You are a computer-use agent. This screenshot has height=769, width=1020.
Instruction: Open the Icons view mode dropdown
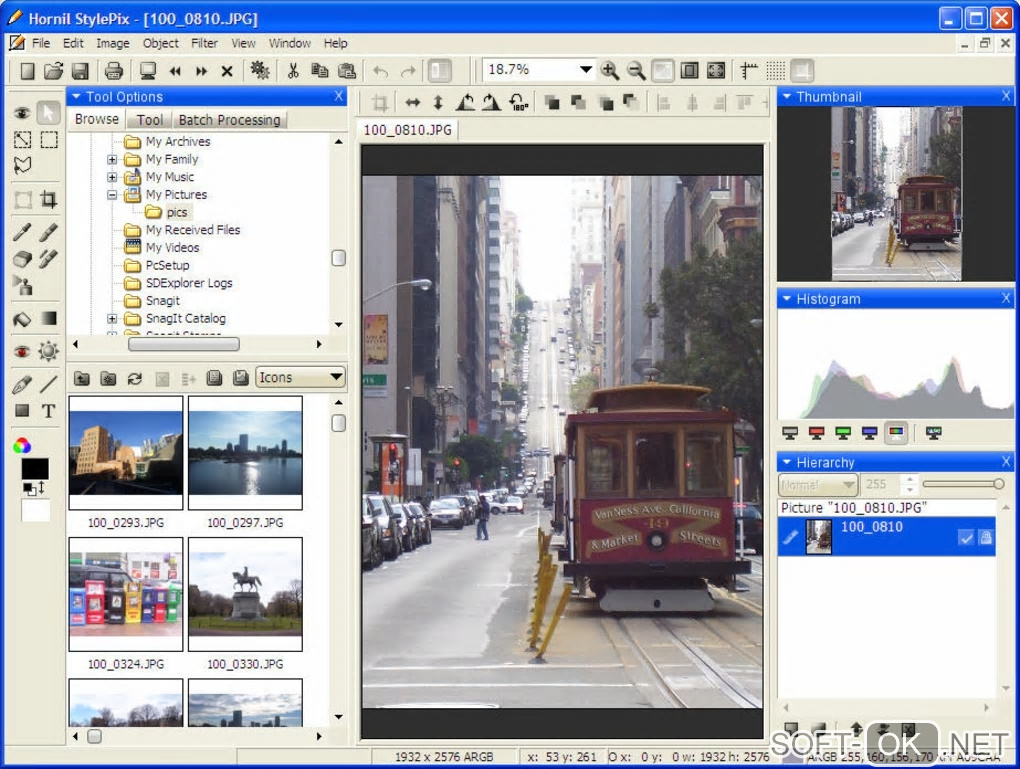[x=336, y=377]
